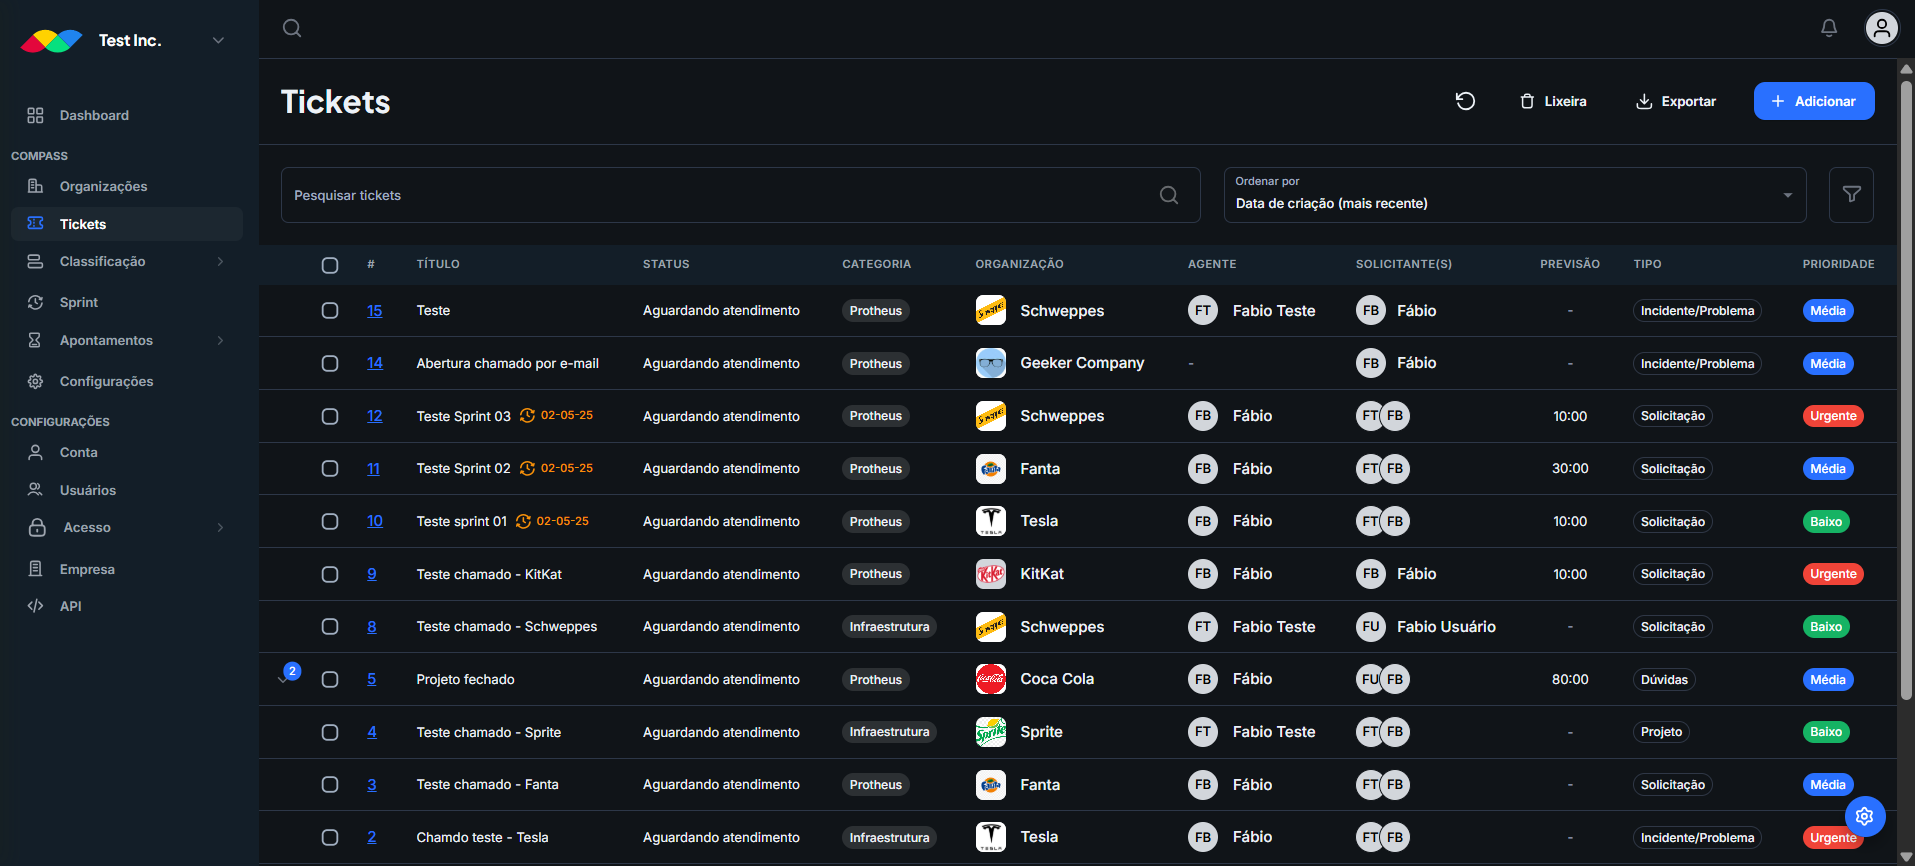Select the checkbox for Projeto fechado
The height and width of the screenshot is (866, 1915).
coord(330,679)
